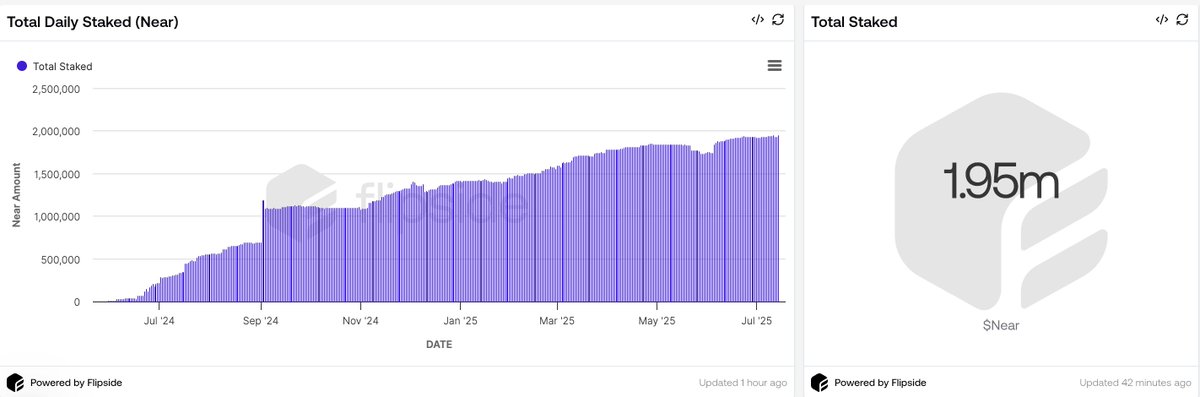Image resolution: width=1200 pixels, height=397 pixels.
Task: Click the purple Total Staked legend dot
Action: (x=22, y=66)
